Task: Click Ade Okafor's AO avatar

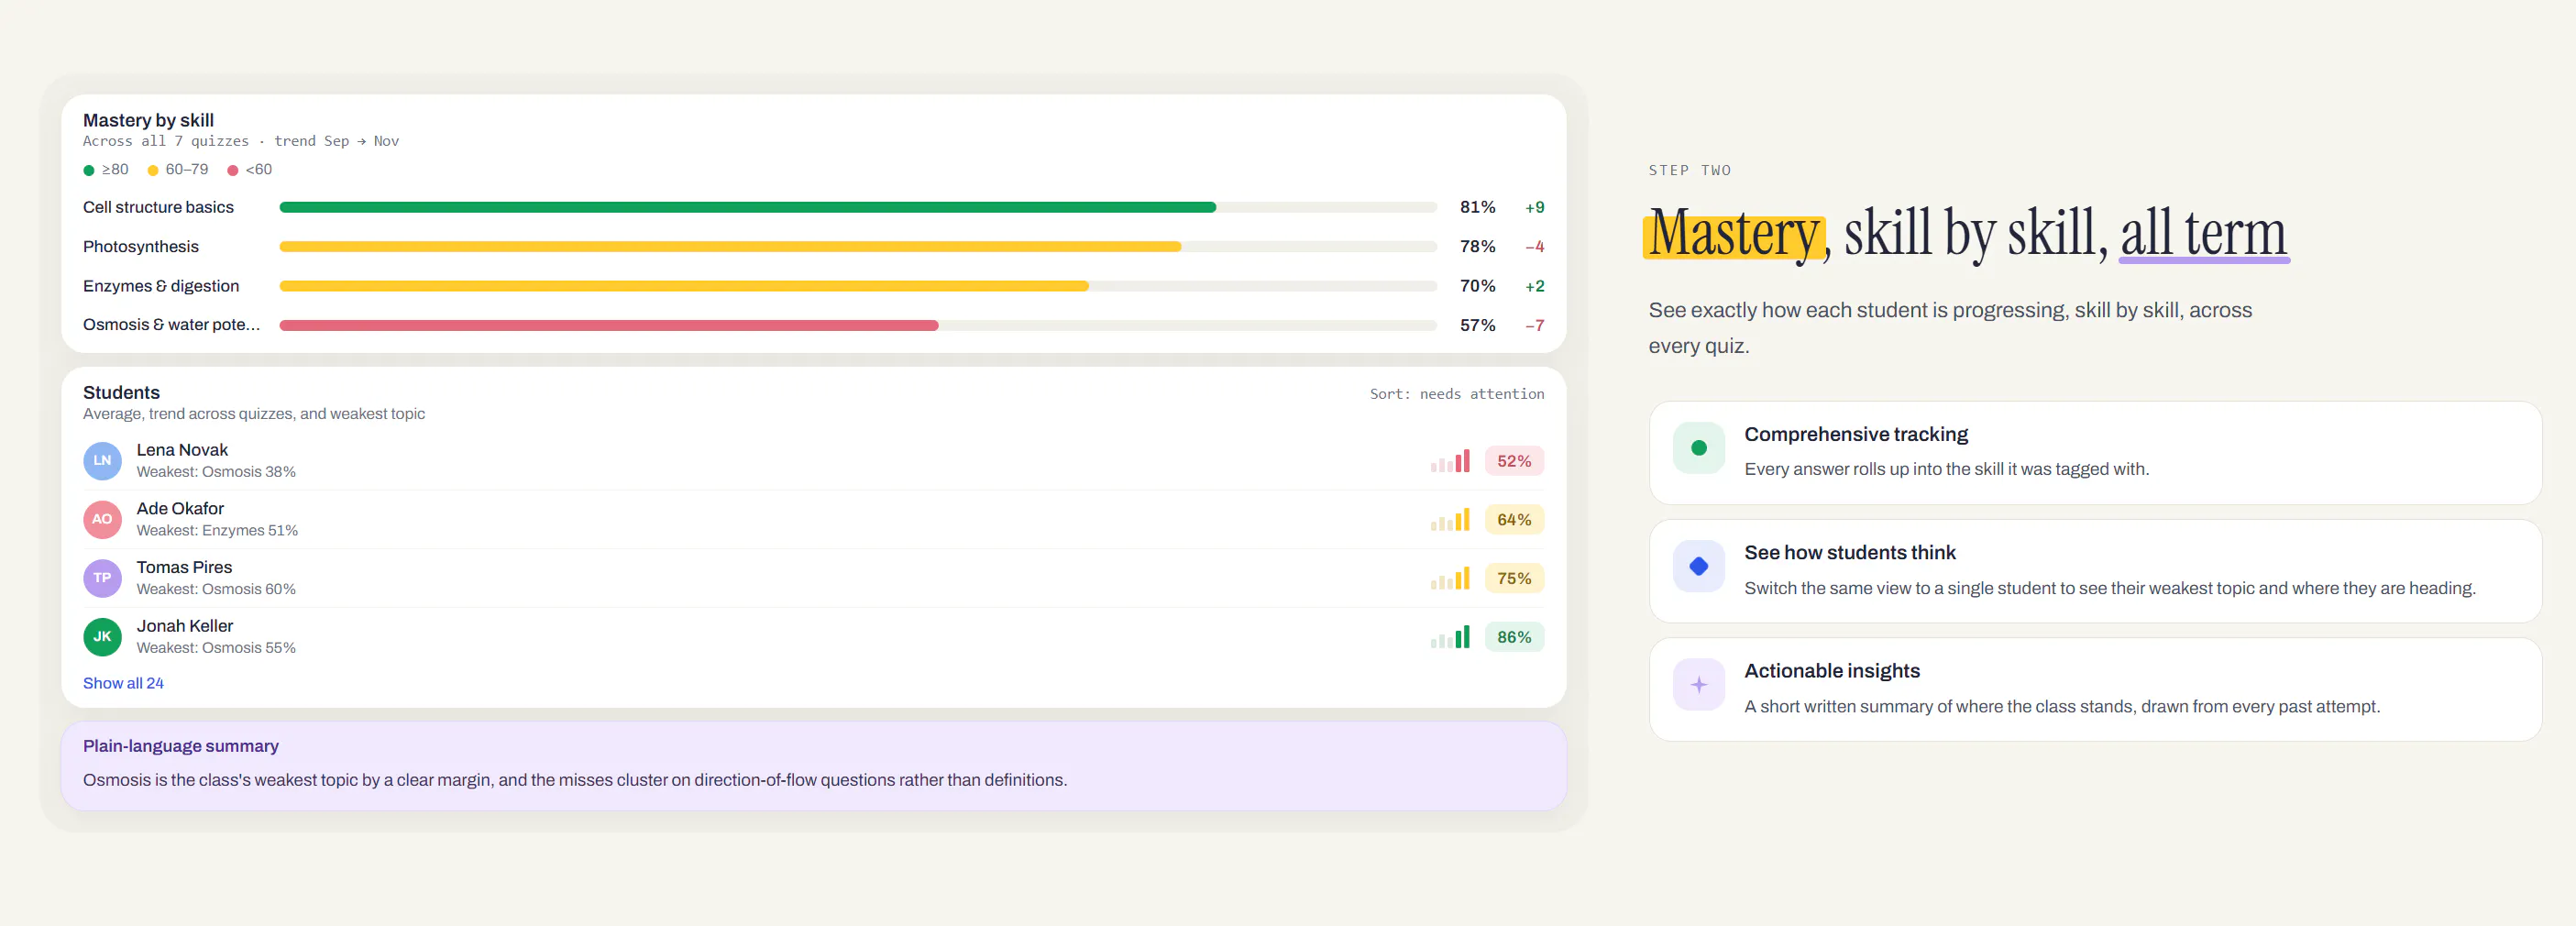Action: 102,520
